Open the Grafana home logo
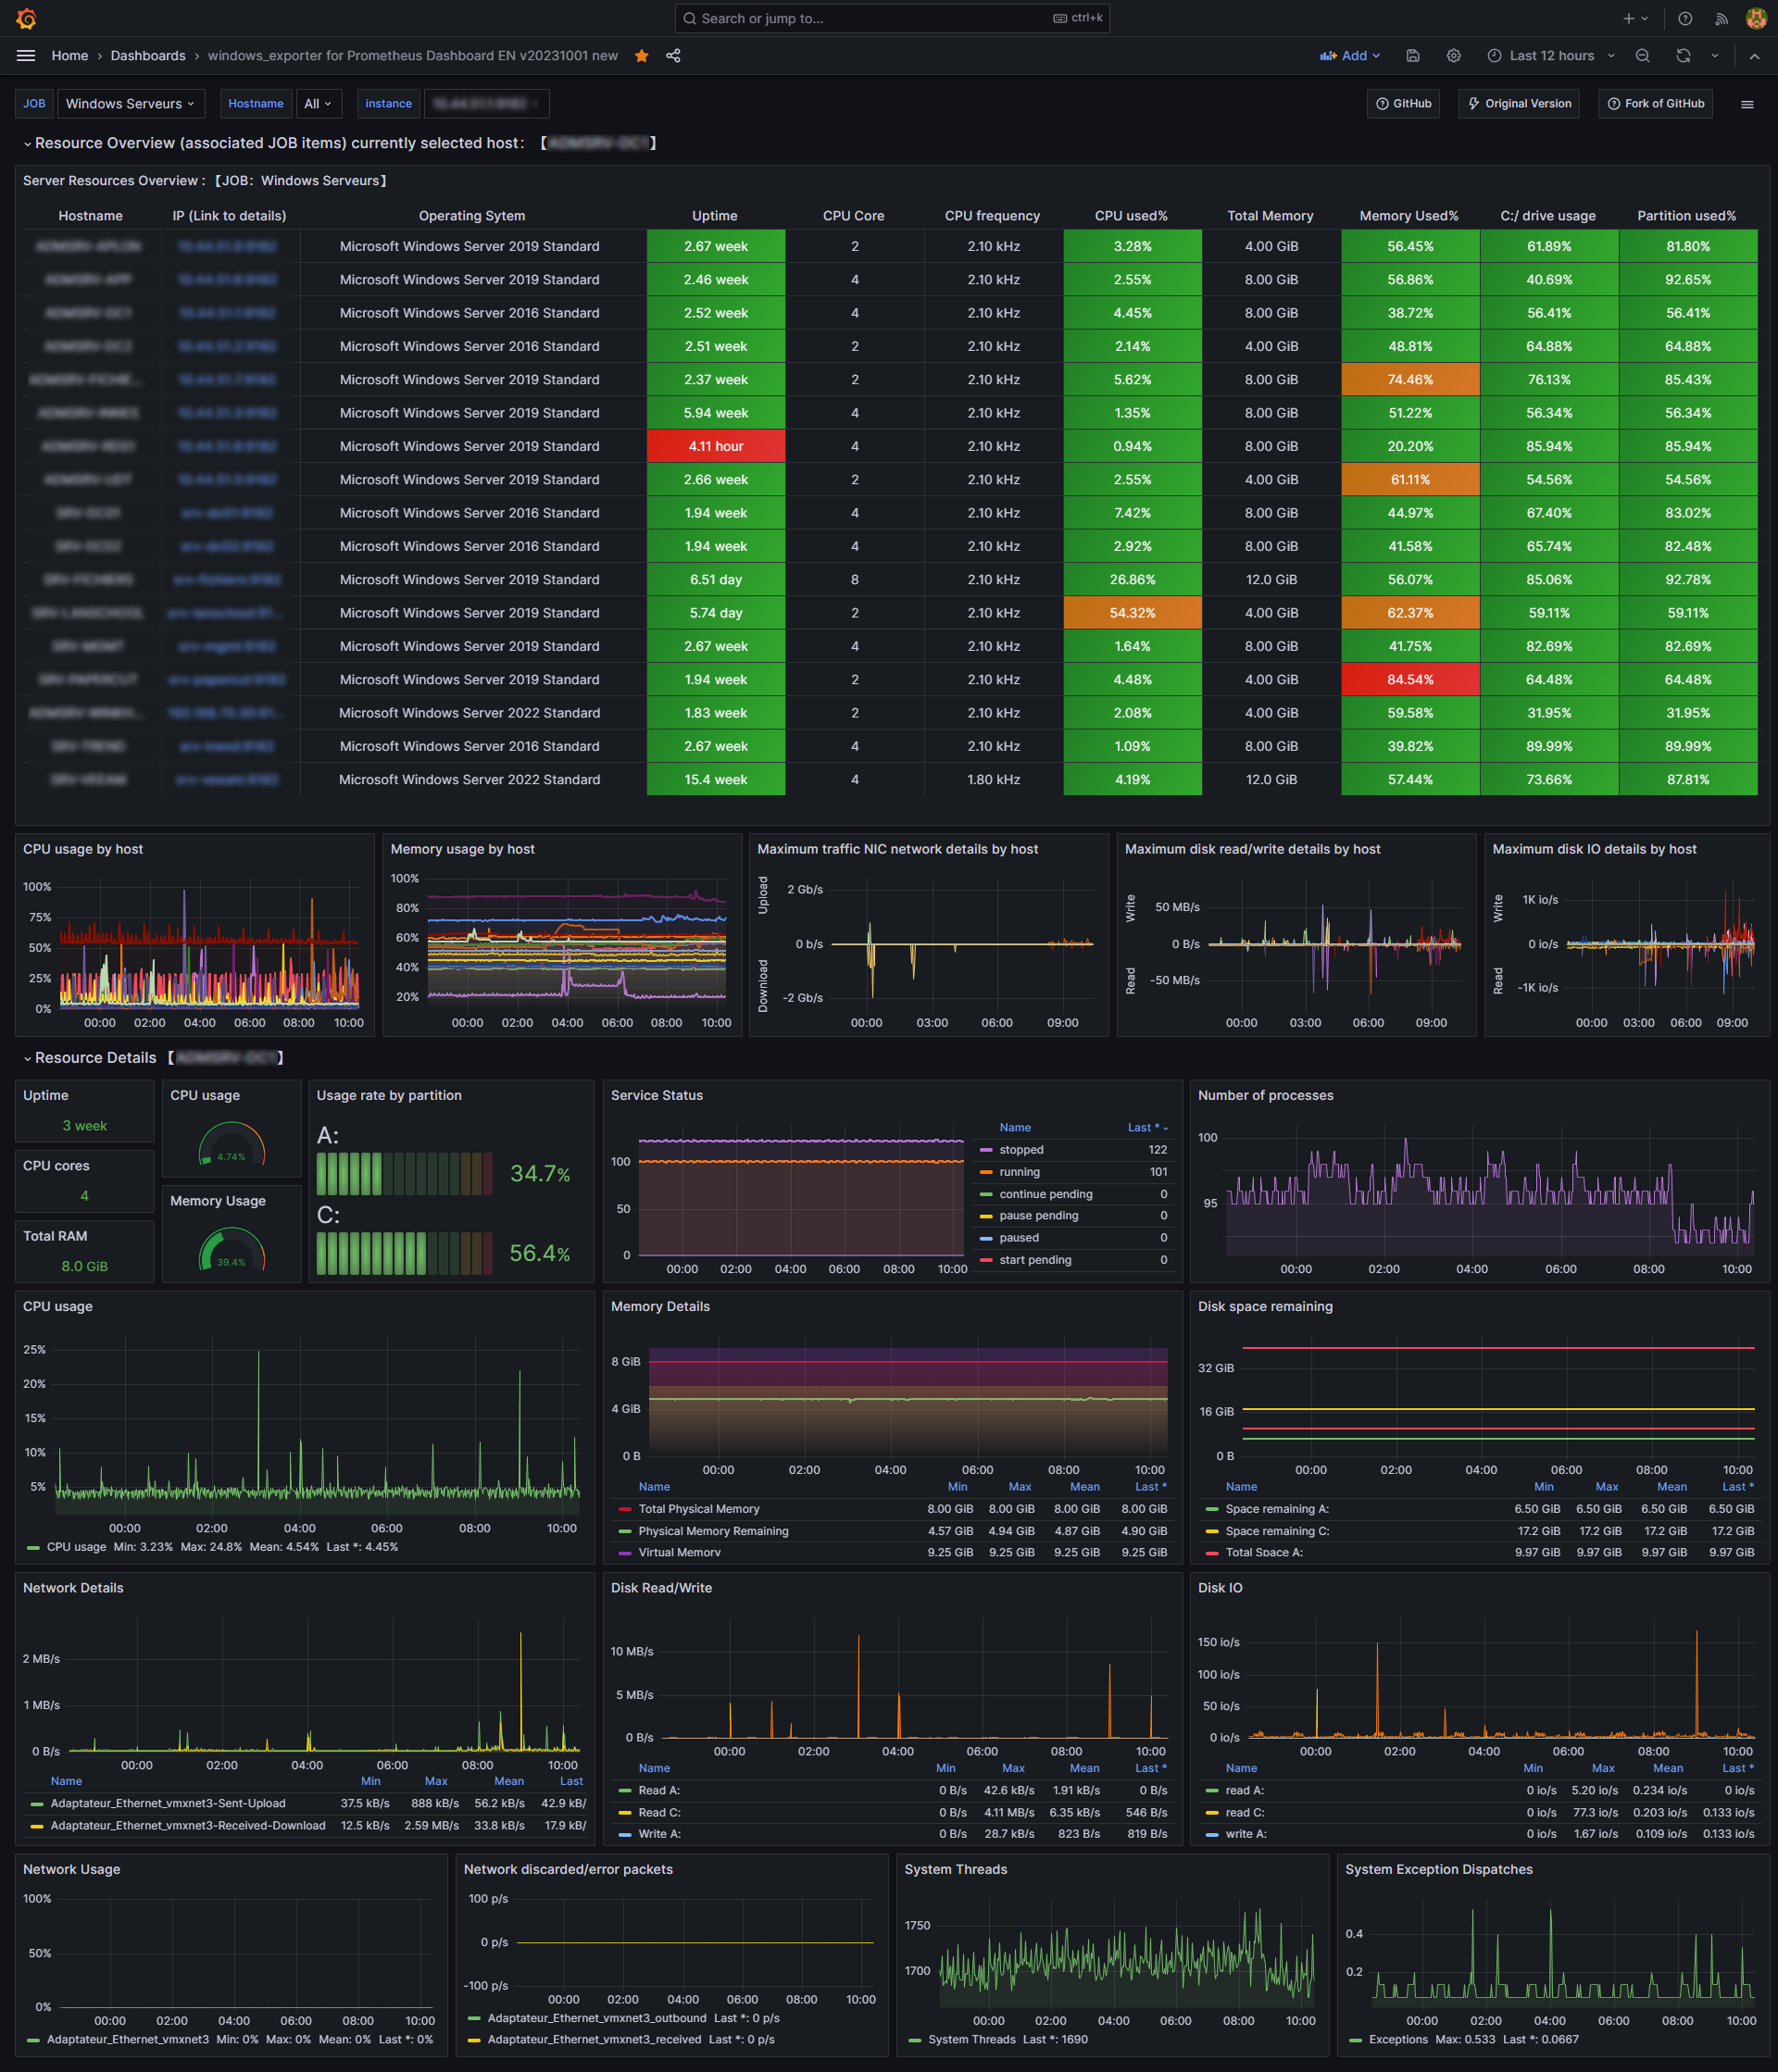The width and height of the screenshot is (1778, 2072). [x=27, y=18]
